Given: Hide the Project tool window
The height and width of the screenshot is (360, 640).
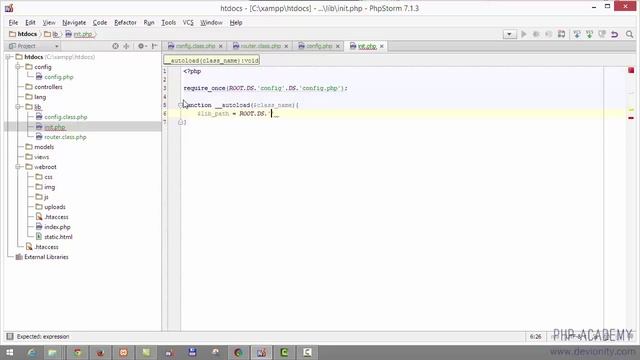Looking at the screenshot, I should point(154,46).
